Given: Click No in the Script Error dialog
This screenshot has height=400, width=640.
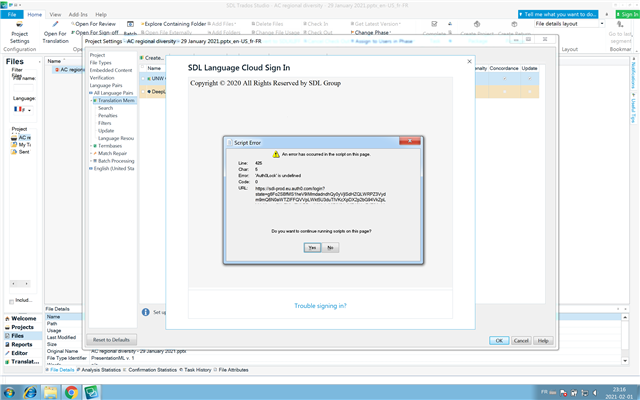Looking at the screenshot, I should point(331,246).
